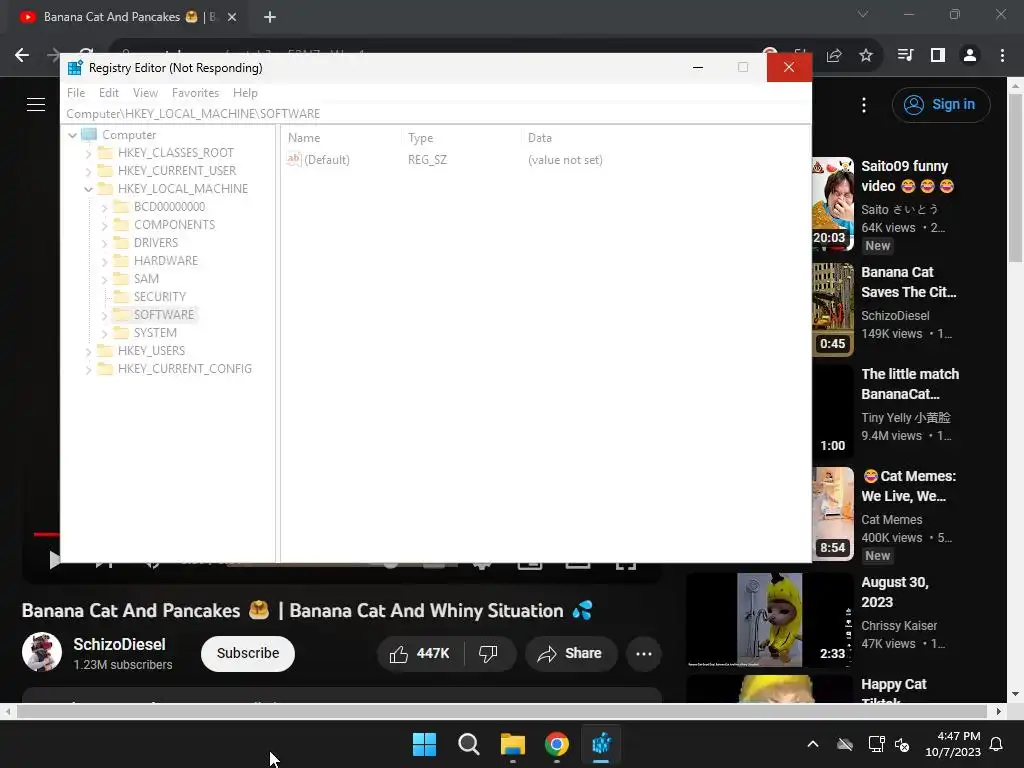Screen dimensions: 1024x768
Task: Open the Help menu in Registry Editor
Action: (x=245, y=93)
